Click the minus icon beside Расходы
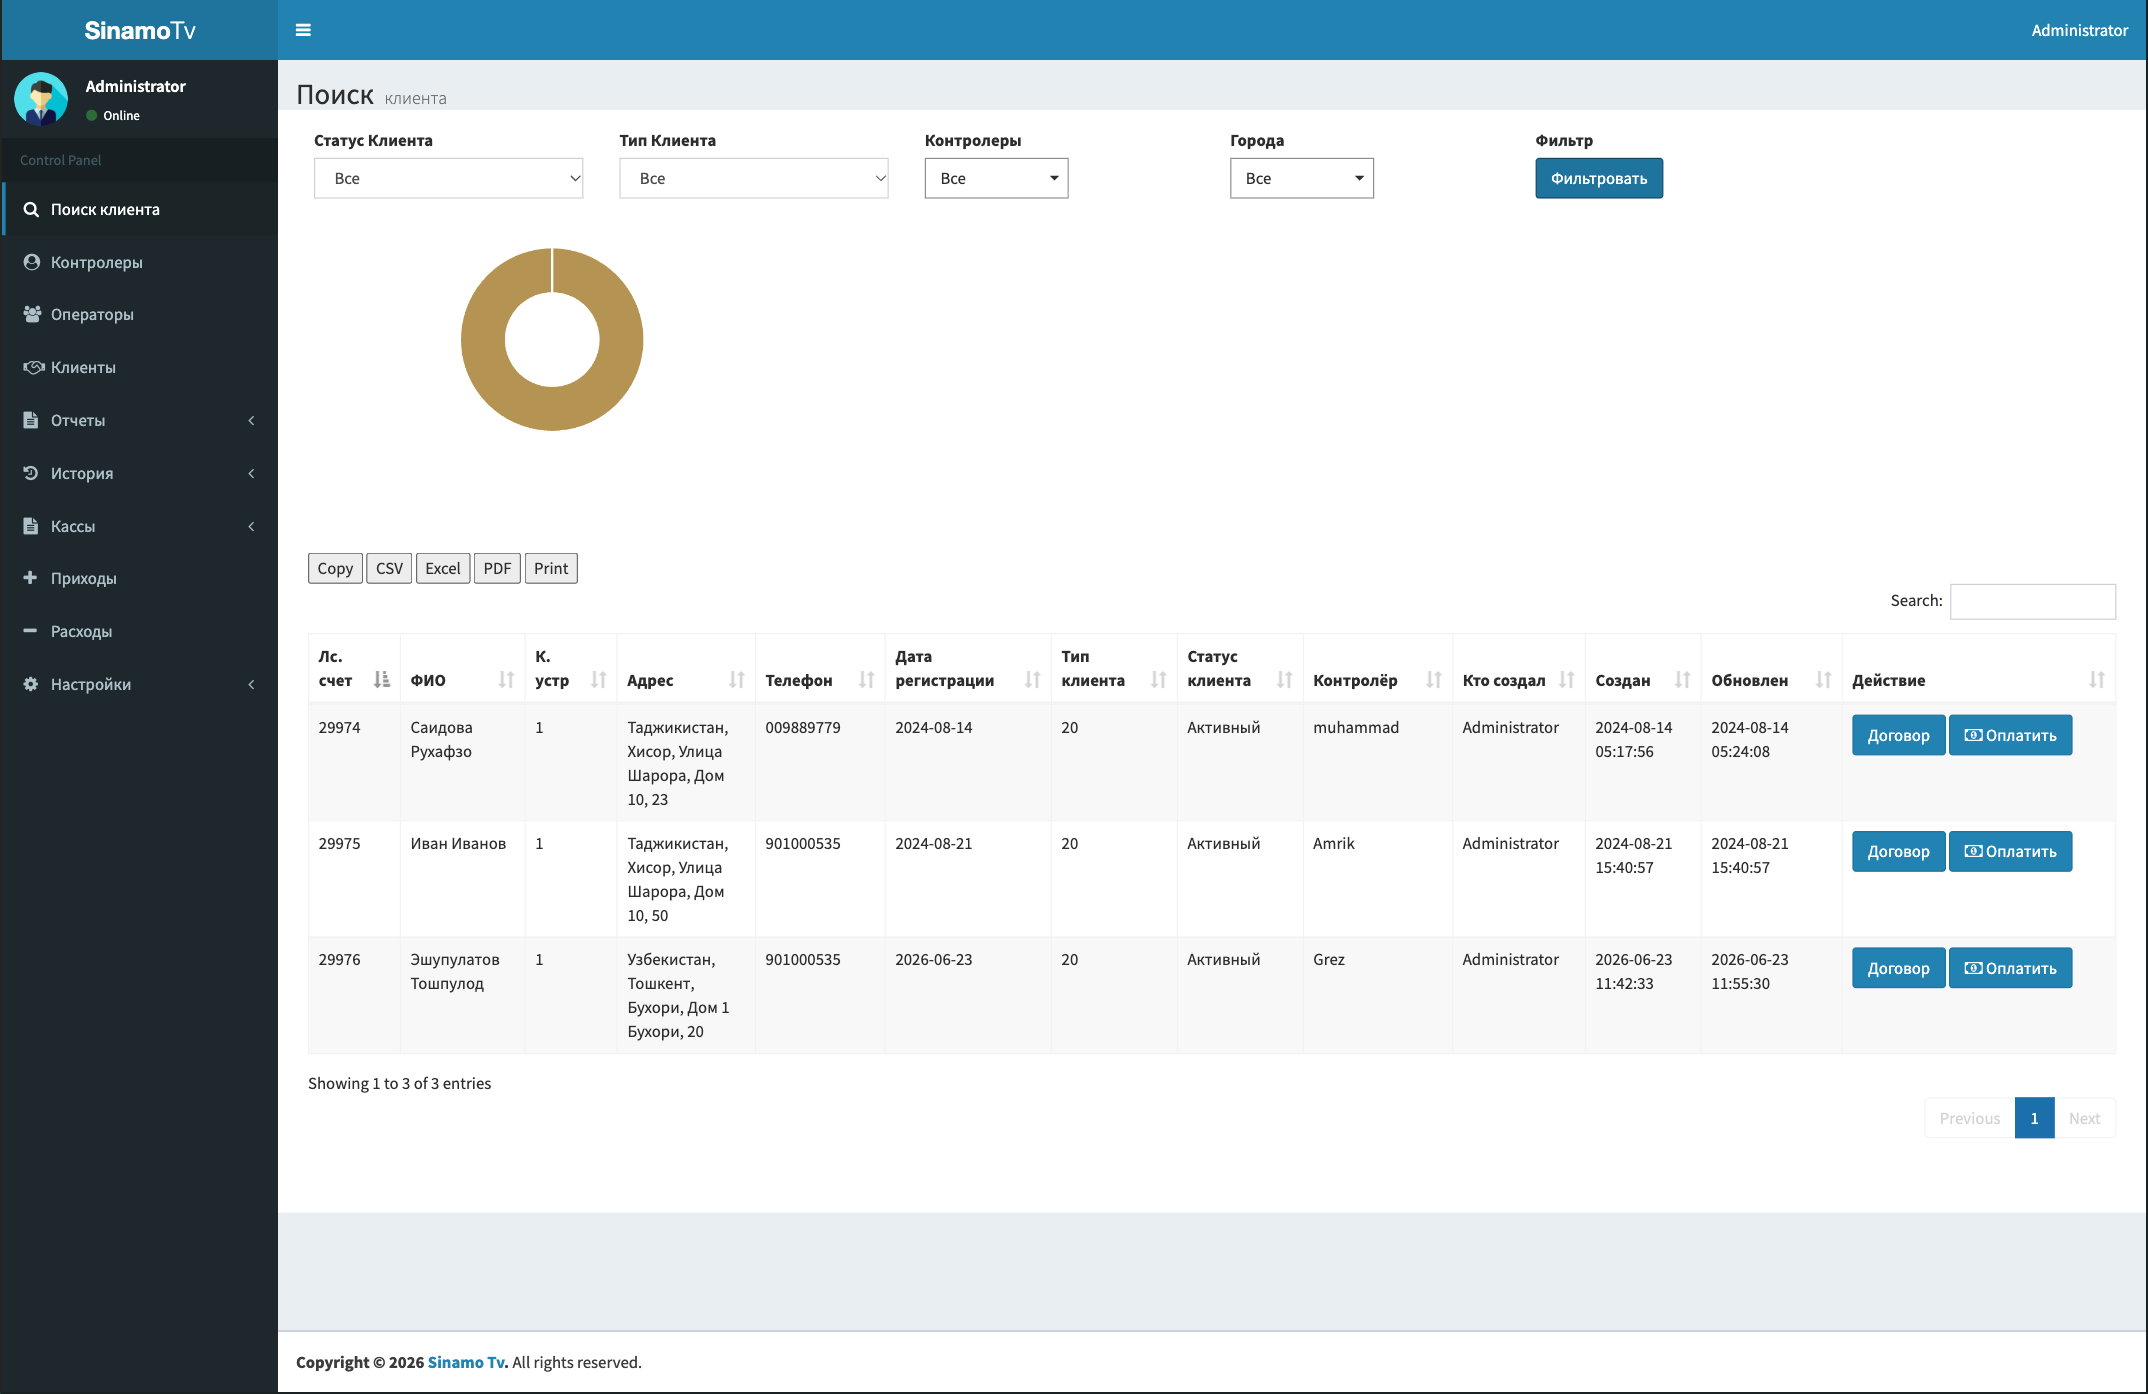 click(x=30, y=631)
